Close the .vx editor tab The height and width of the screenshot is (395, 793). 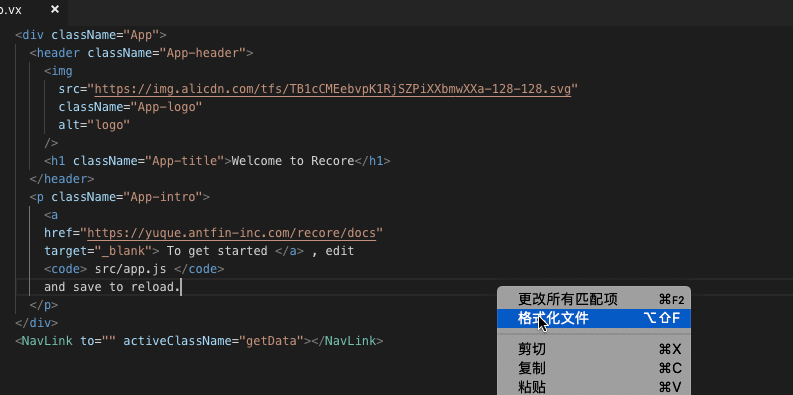click(55, 9)
